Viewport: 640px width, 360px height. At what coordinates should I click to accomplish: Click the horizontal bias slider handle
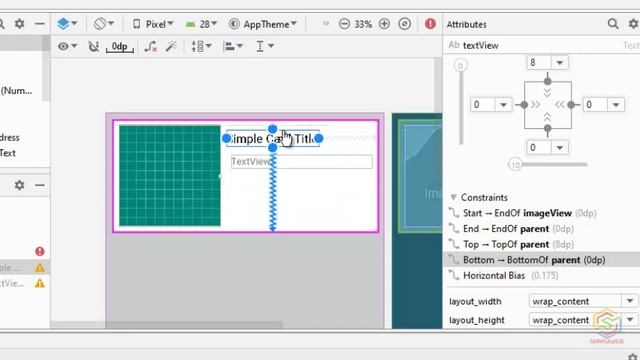coord(516,164)
